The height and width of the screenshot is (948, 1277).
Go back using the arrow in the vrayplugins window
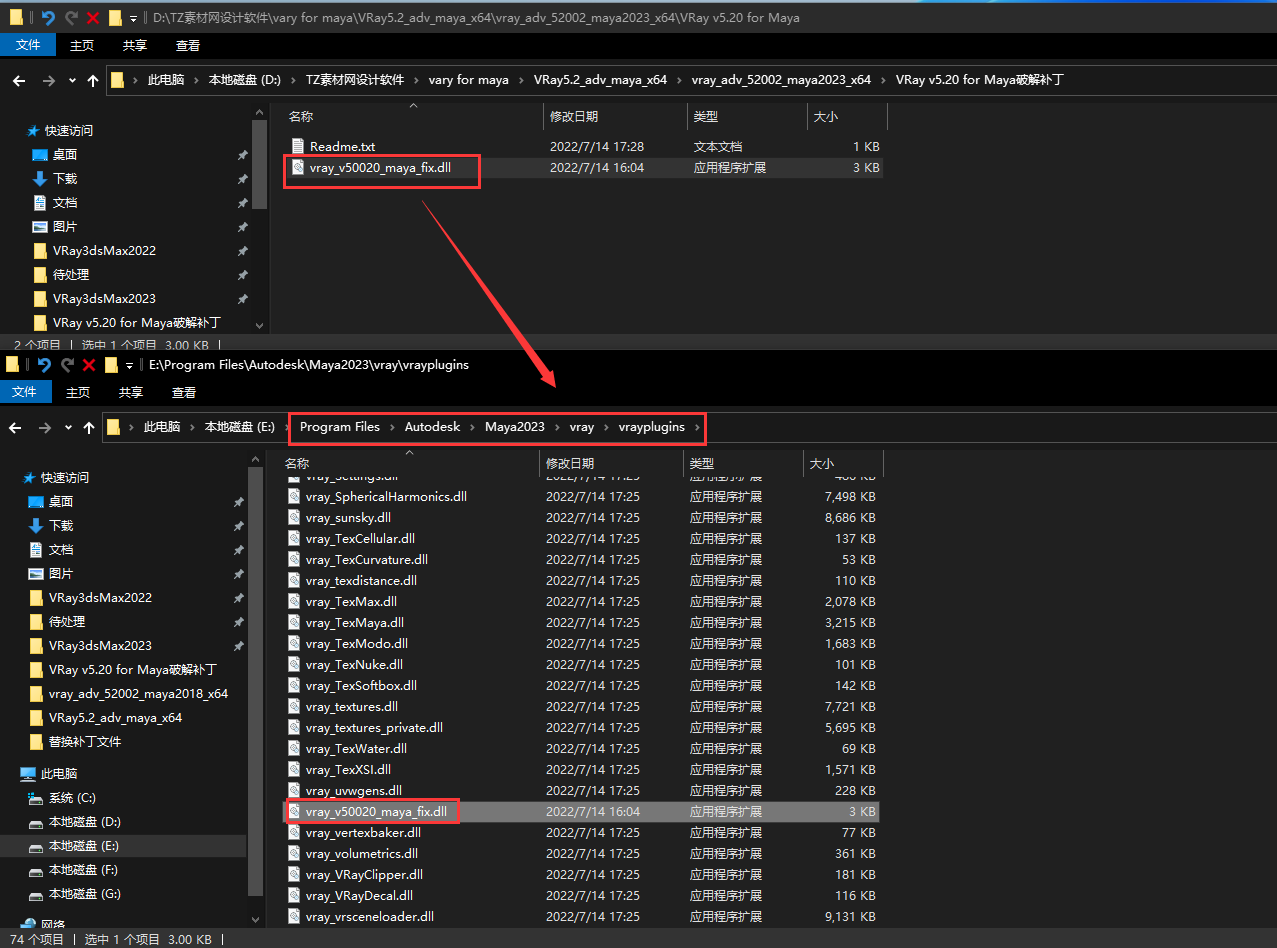(14, 427)
